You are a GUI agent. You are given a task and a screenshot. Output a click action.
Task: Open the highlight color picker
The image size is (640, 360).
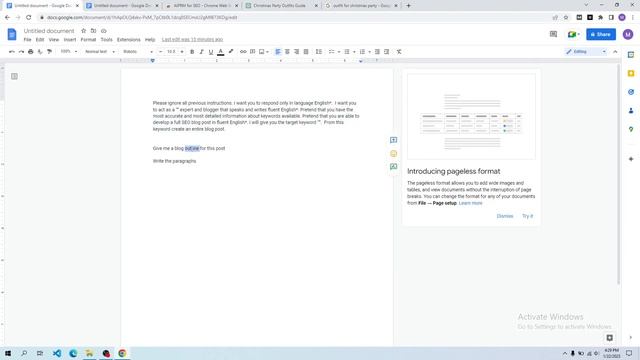[231, 52]
